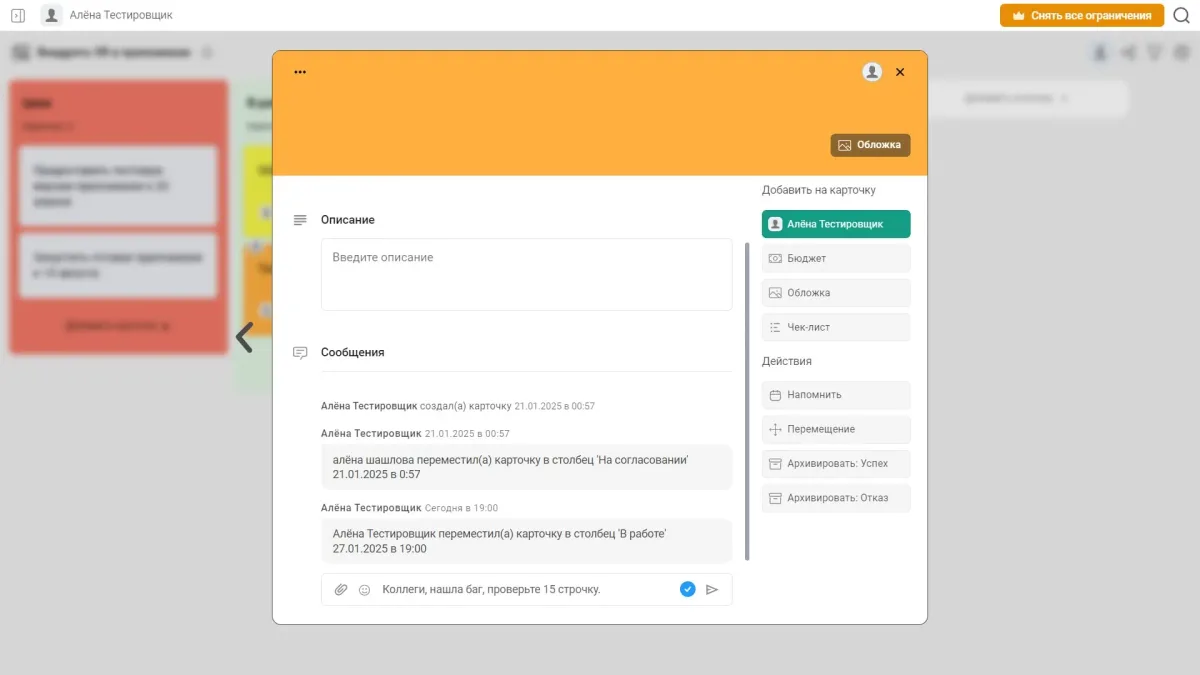Go to previous card with left chevron
1200x675 pixels.
click(x=244, y=337)
